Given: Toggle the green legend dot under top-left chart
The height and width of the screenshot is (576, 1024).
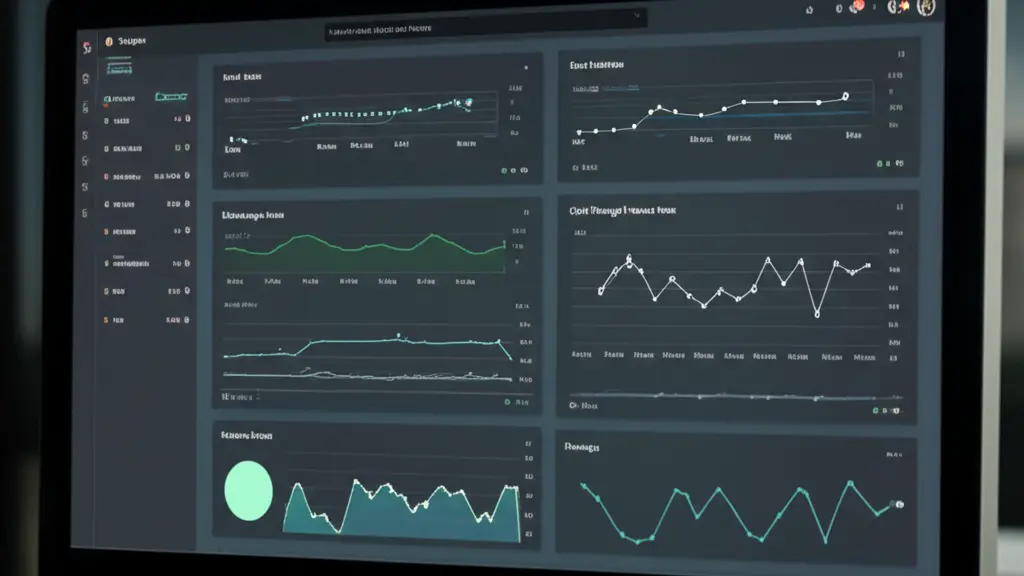Looking at the screenshot, I should point(505,171).
